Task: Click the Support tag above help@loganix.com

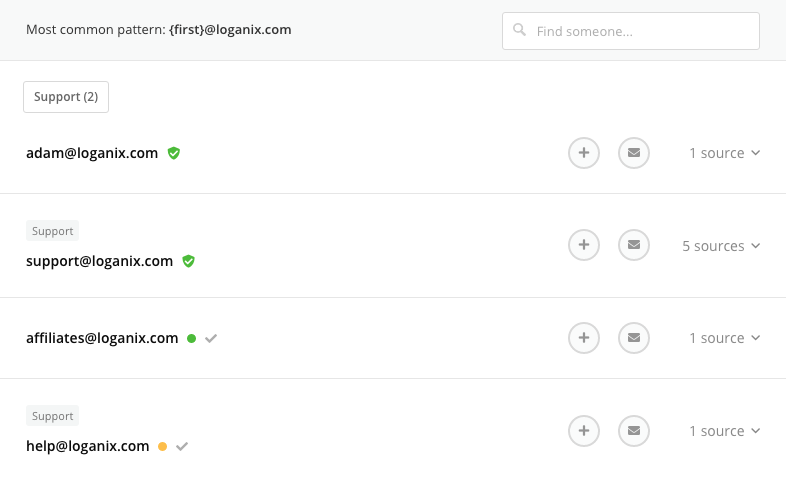Action: (52, 416)
